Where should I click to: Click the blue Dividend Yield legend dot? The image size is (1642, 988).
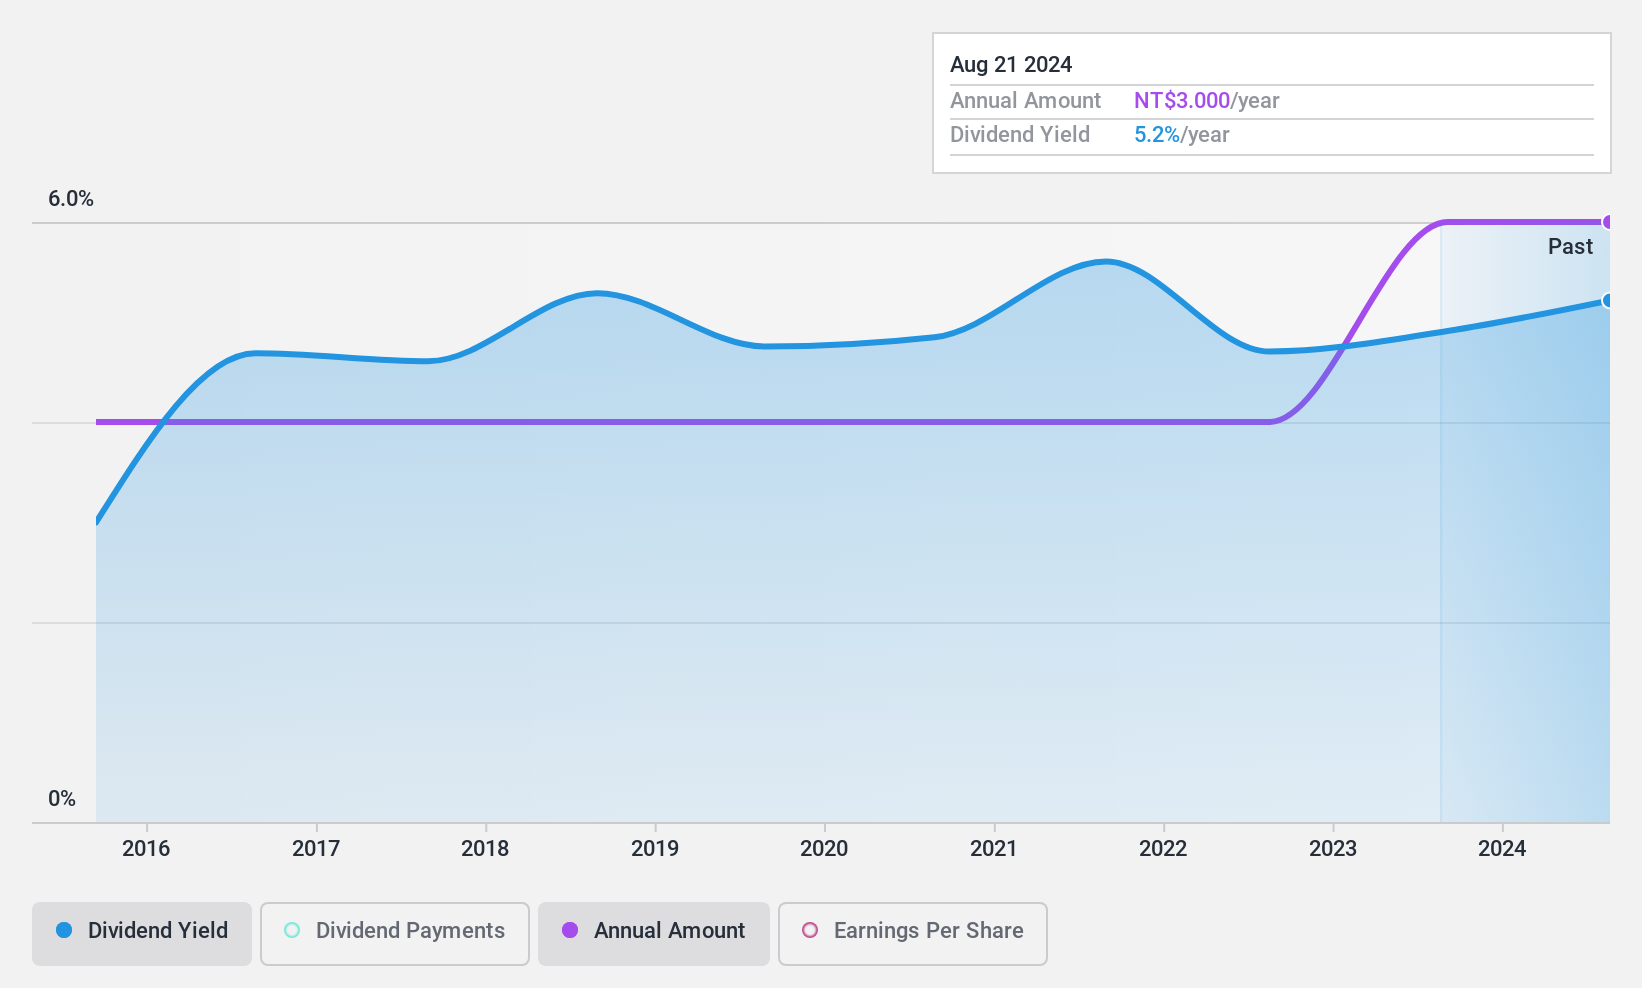pos(64,930)
